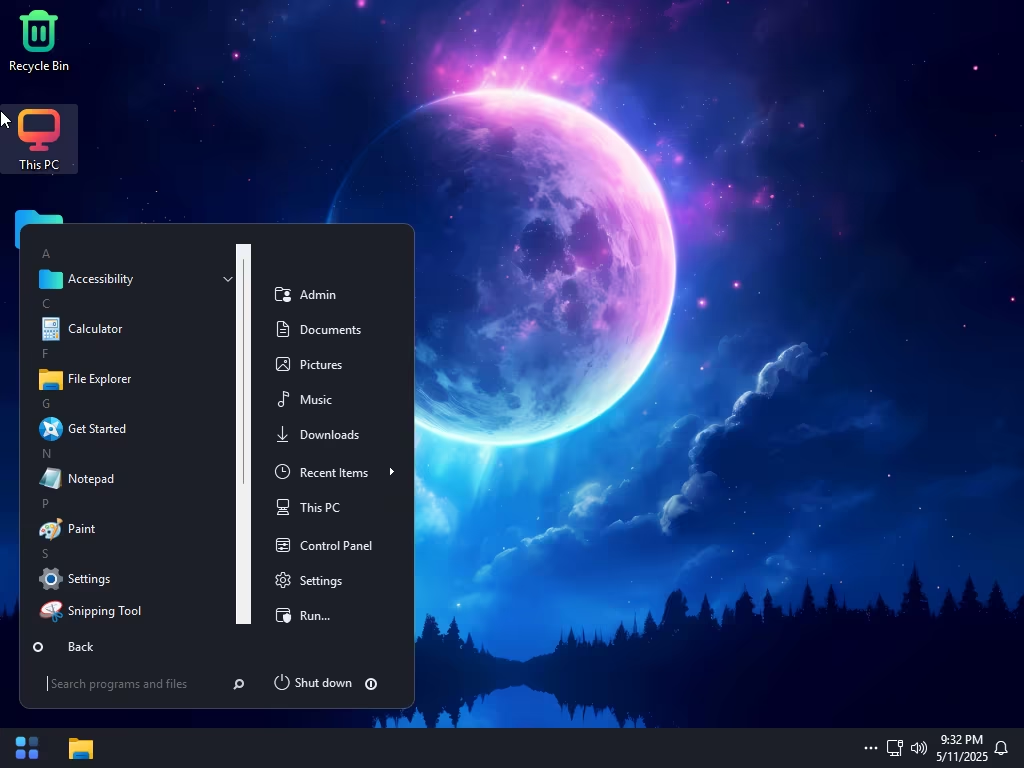Click the search magnifier icon

(238, 684)
